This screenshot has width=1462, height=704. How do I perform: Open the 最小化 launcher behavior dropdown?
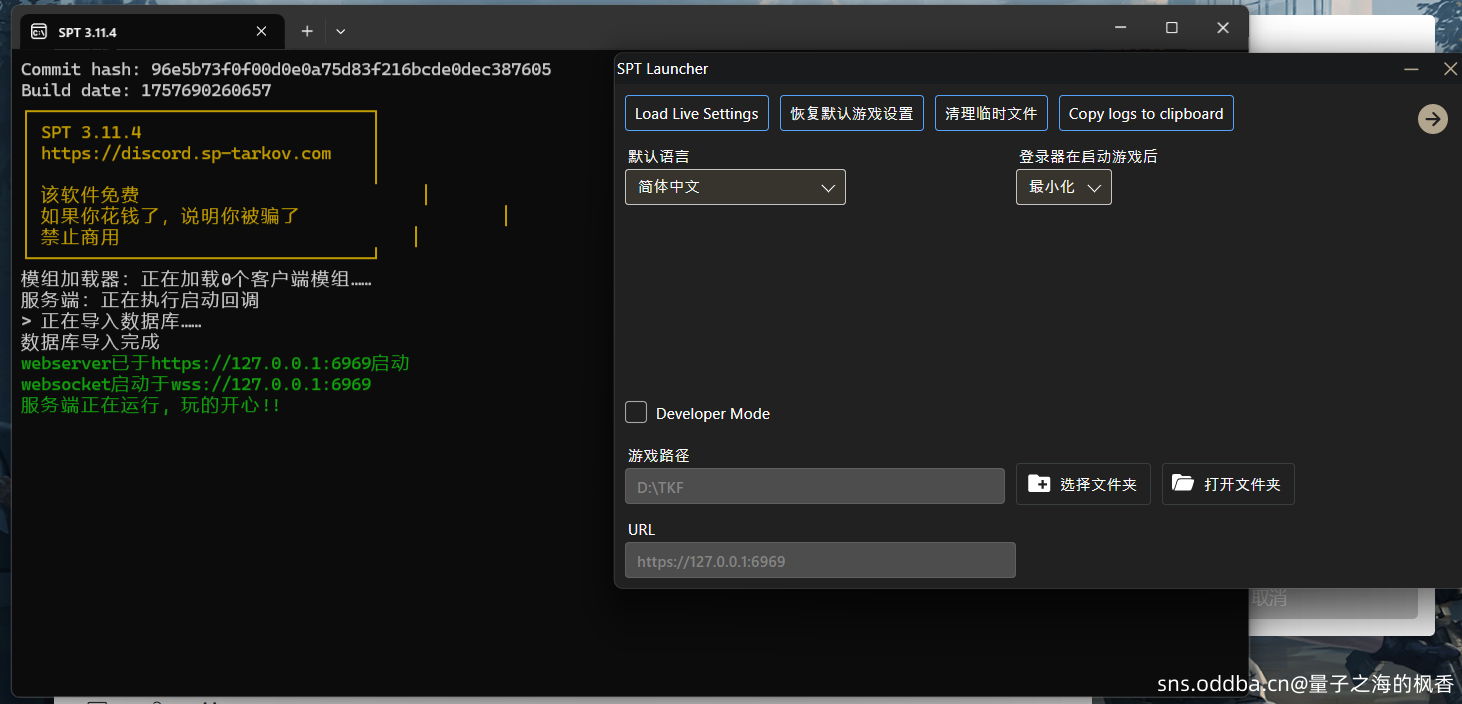point(1064,187)
